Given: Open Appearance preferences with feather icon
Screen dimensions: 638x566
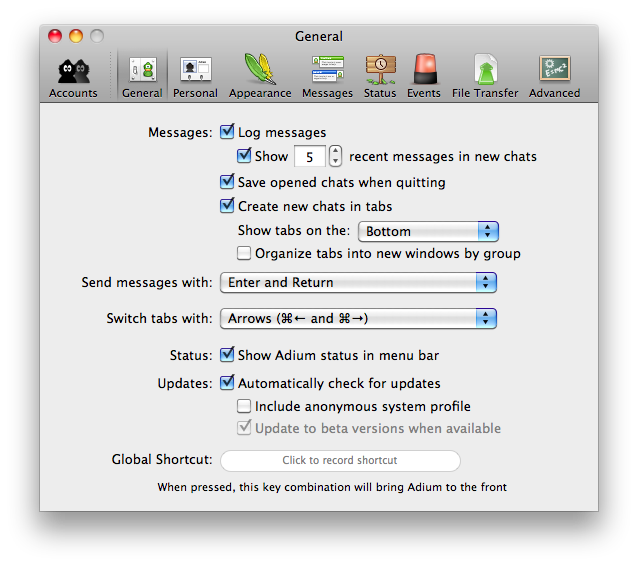Looking at the screenshot, I should [x=260, y=77].
